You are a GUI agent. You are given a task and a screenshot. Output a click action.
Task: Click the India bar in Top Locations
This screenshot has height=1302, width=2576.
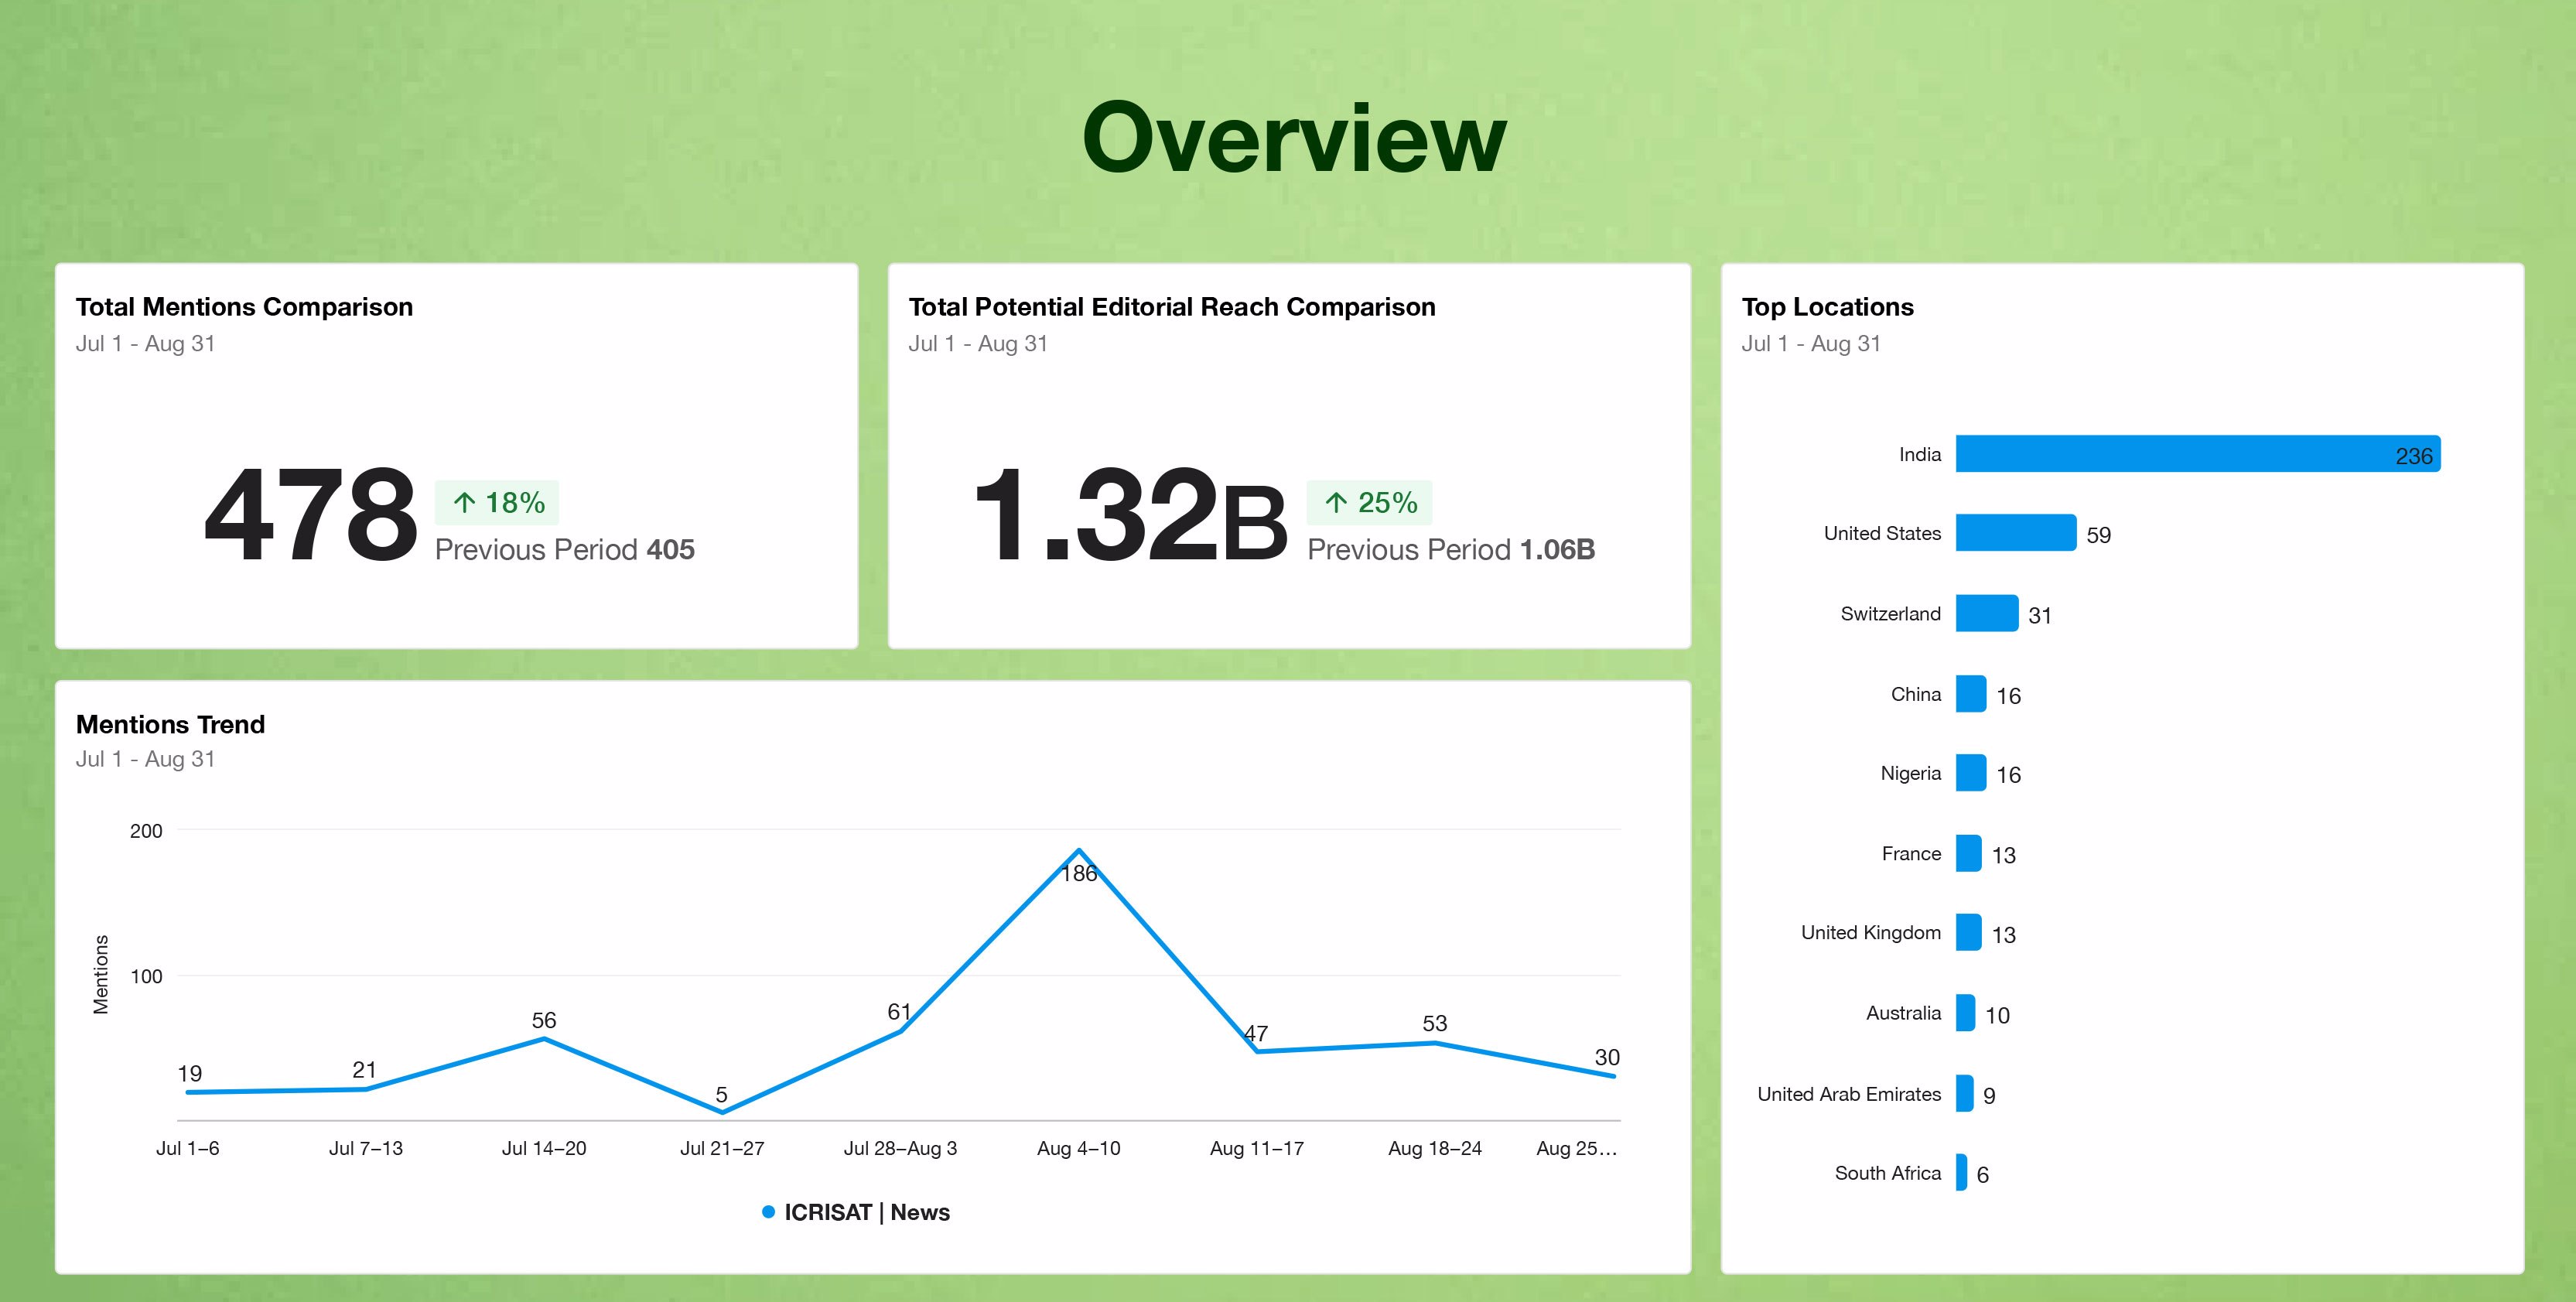click(x=2196, y=454)
